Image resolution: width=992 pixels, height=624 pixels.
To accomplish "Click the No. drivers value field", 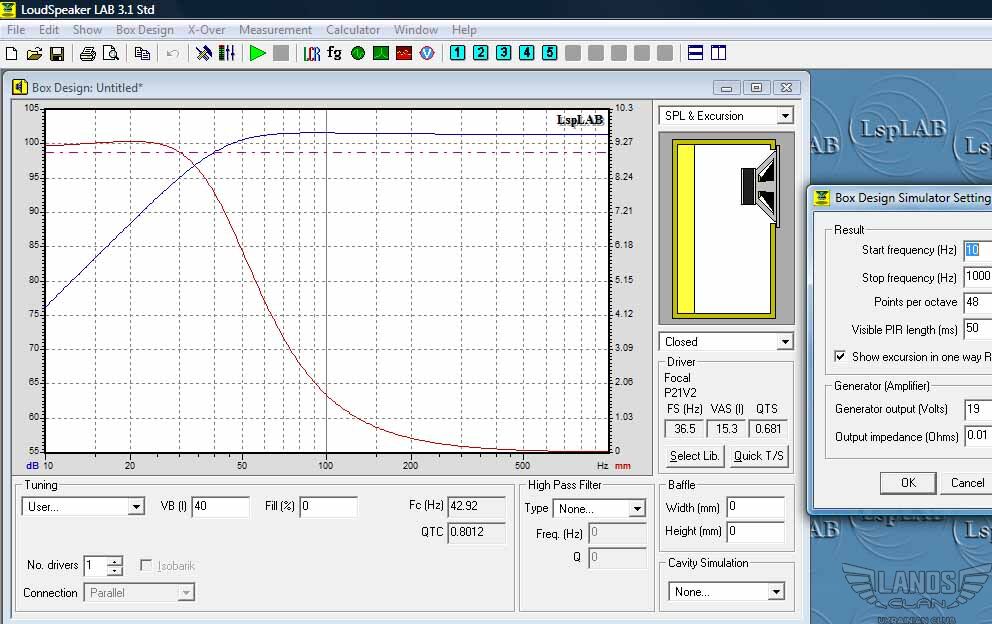I will point(95,565).
